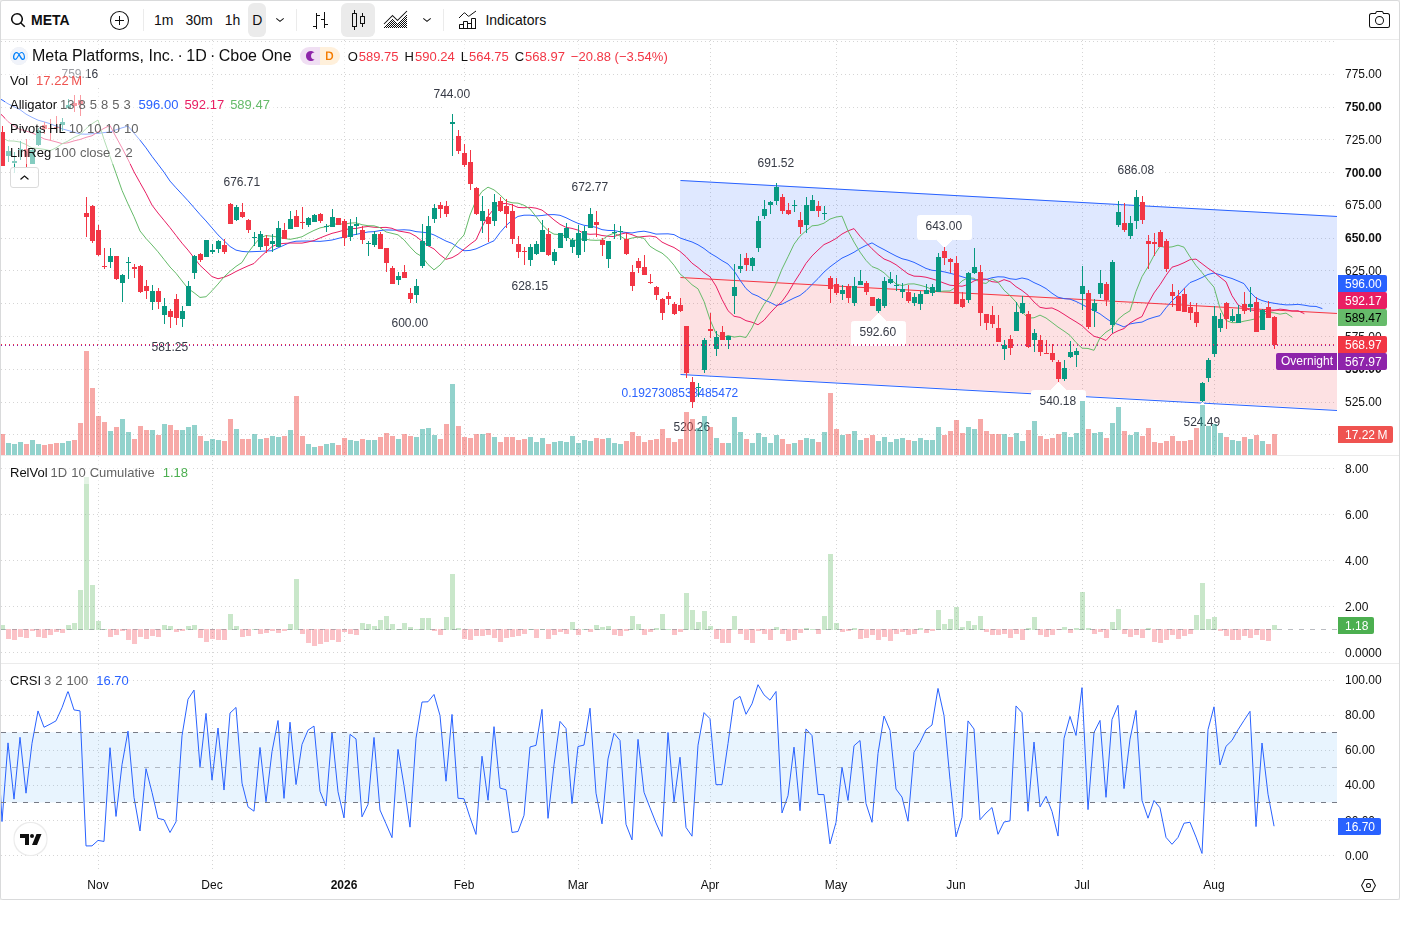Click the 691.52 pivot high label
This screenshot has height=950, width=1420.
tap(776, 163)
